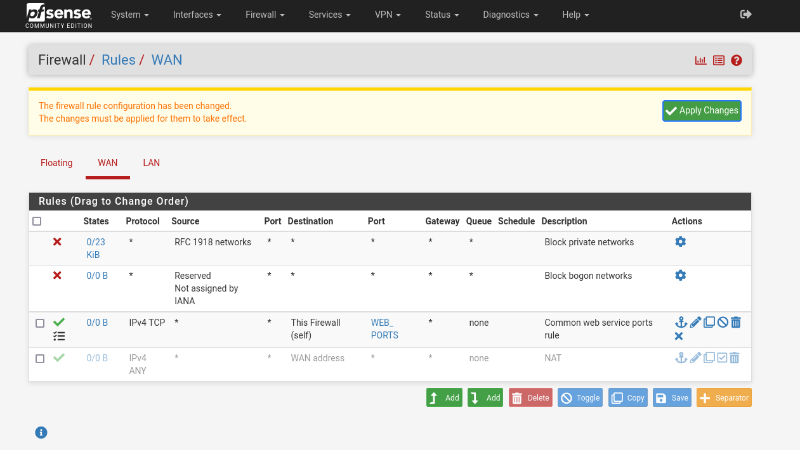
Task: Enable the NAT rule with check icon
Action: tap(722, 358)
